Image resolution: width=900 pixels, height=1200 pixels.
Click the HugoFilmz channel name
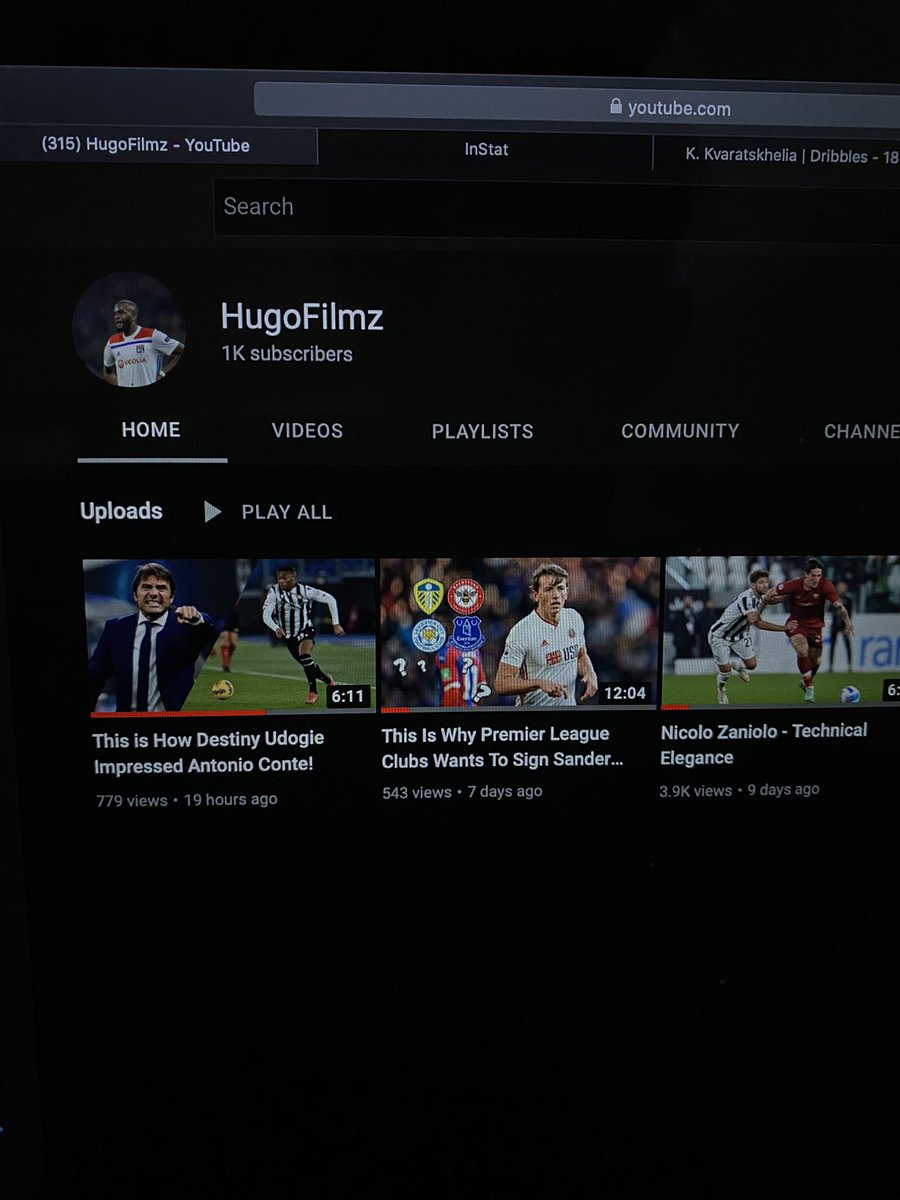(x=302, y=318)
